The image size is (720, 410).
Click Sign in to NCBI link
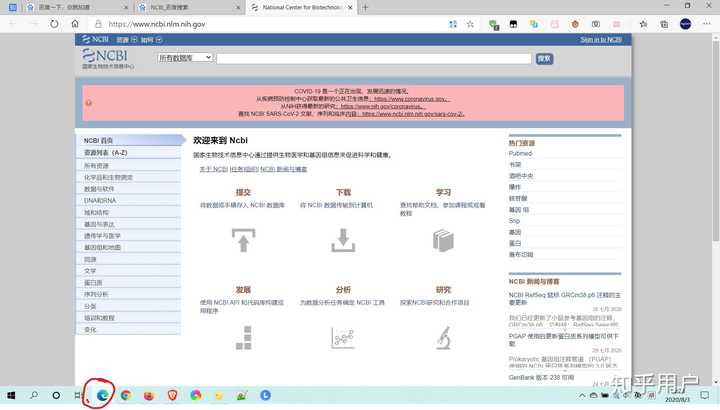601,39
